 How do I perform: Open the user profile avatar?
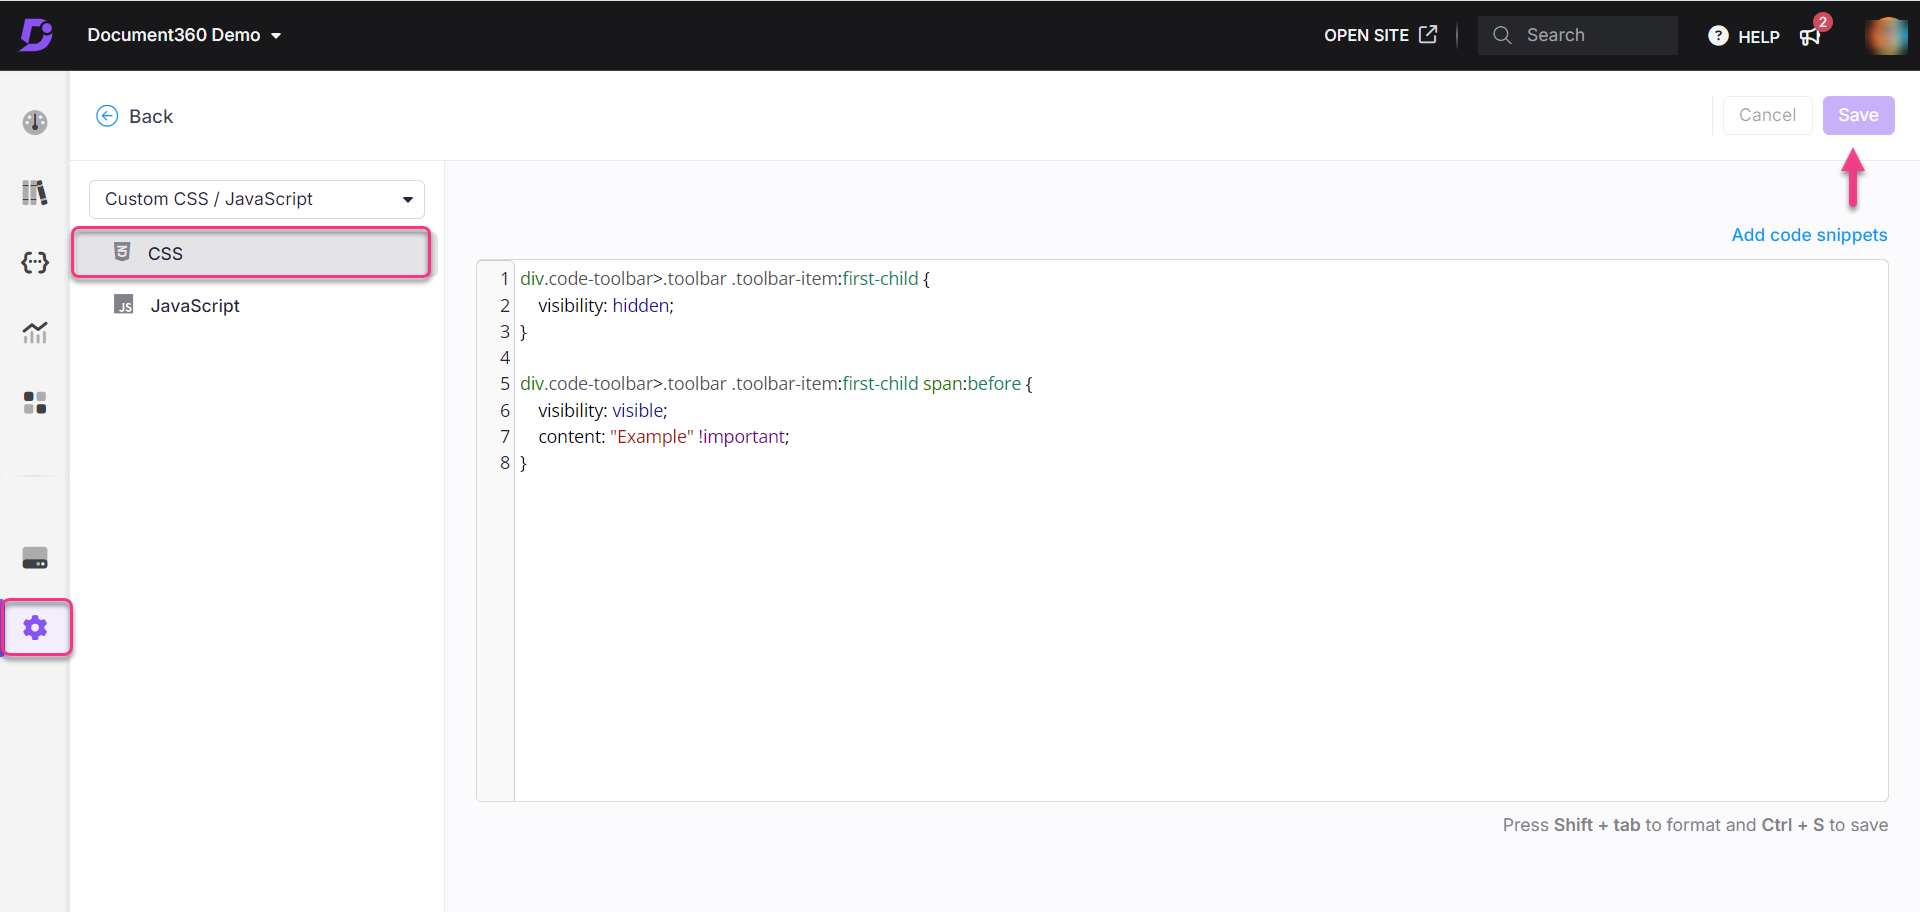[x=1886, y=35]
